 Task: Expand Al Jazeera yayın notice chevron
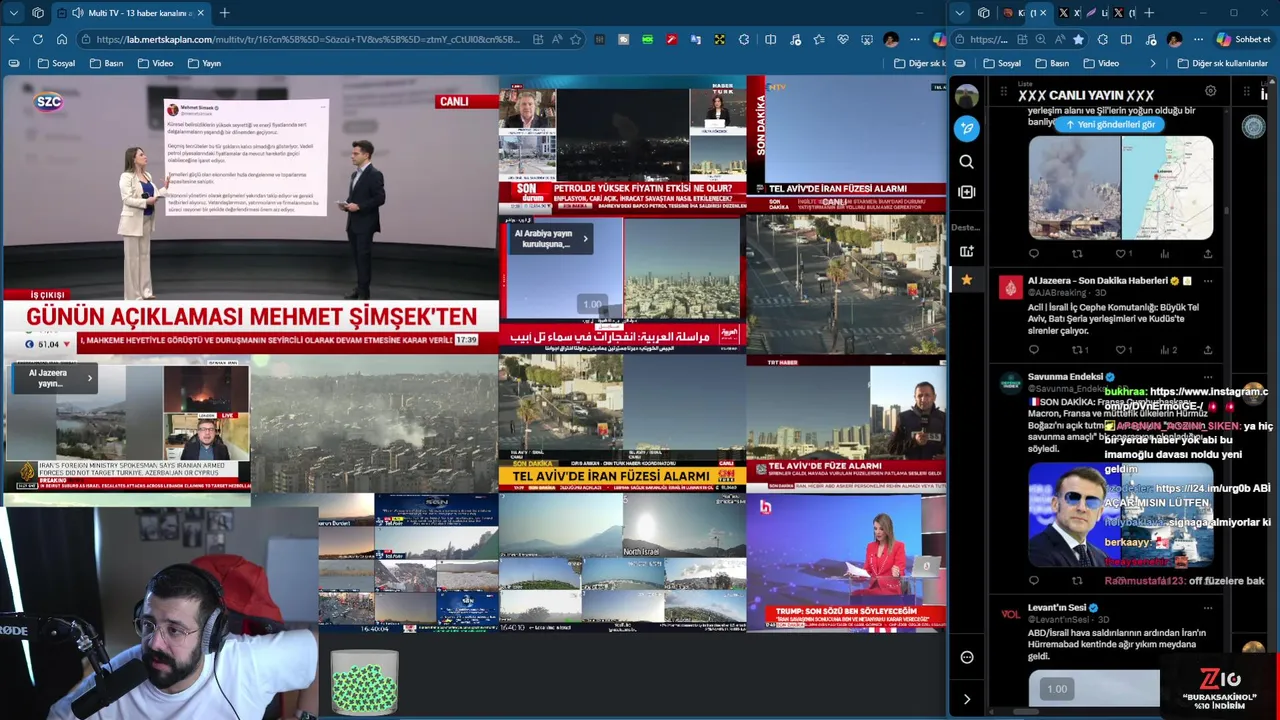pos(89,378)
